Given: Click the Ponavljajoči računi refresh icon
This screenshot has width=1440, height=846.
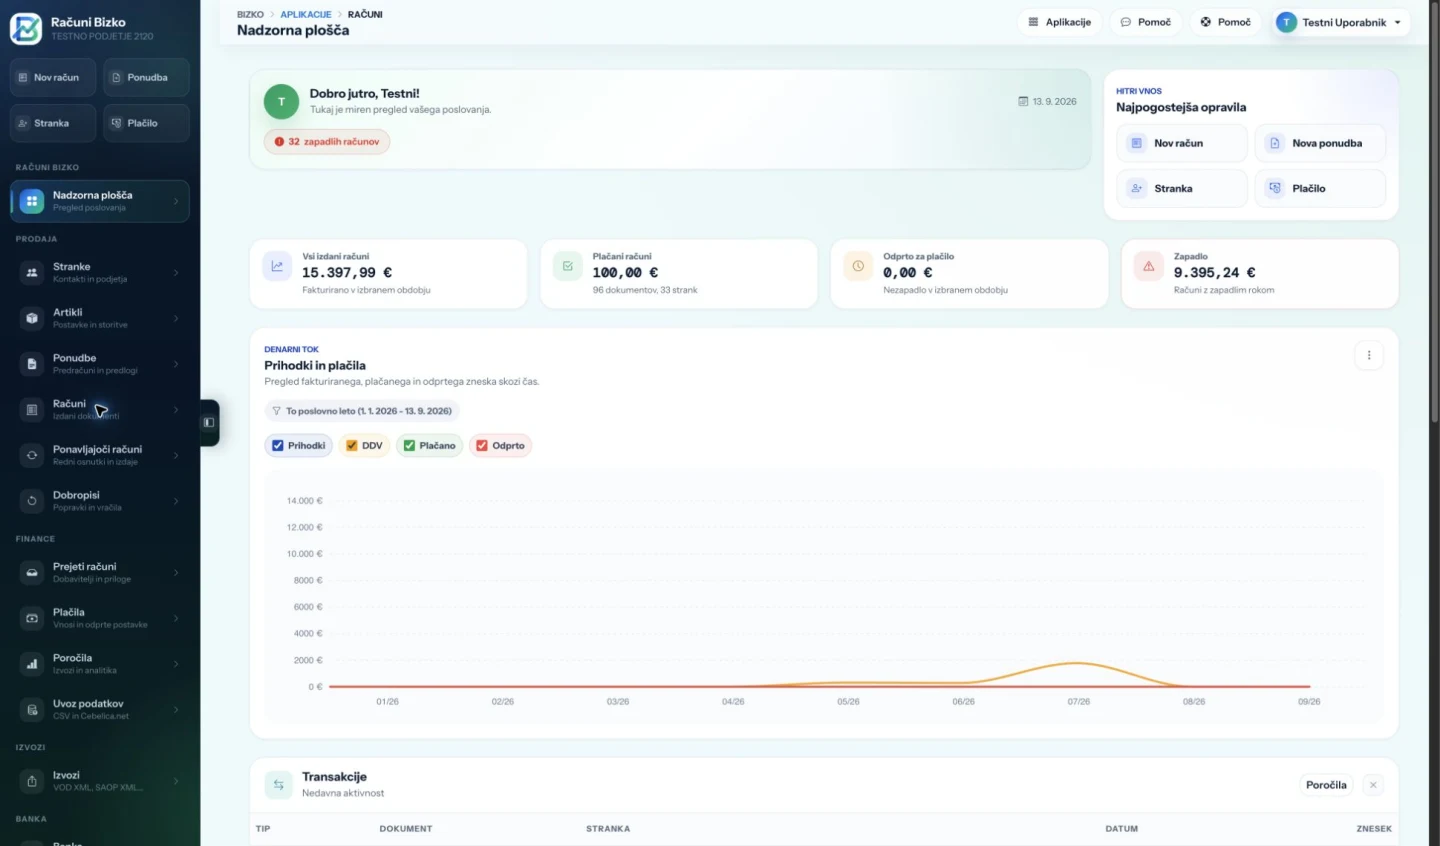Looking at the screenshot, I should click(x=32, y=455).
